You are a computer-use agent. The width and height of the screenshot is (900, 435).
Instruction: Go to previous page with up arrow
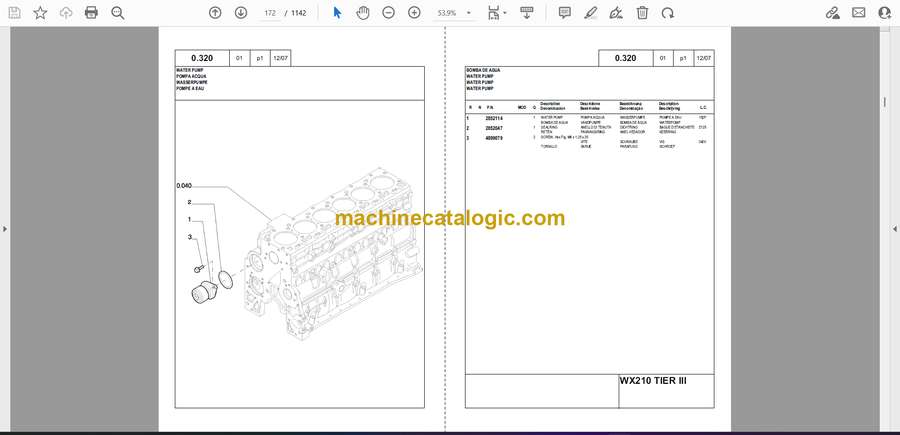215,13
